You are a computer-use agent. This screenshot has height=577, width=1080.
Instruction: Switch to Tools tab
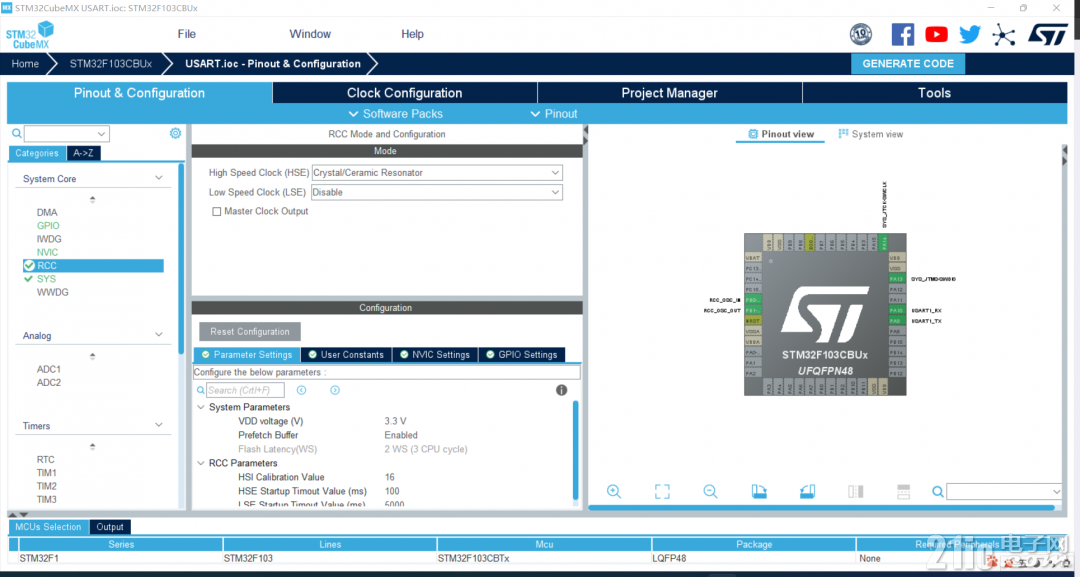pos(934,93)
